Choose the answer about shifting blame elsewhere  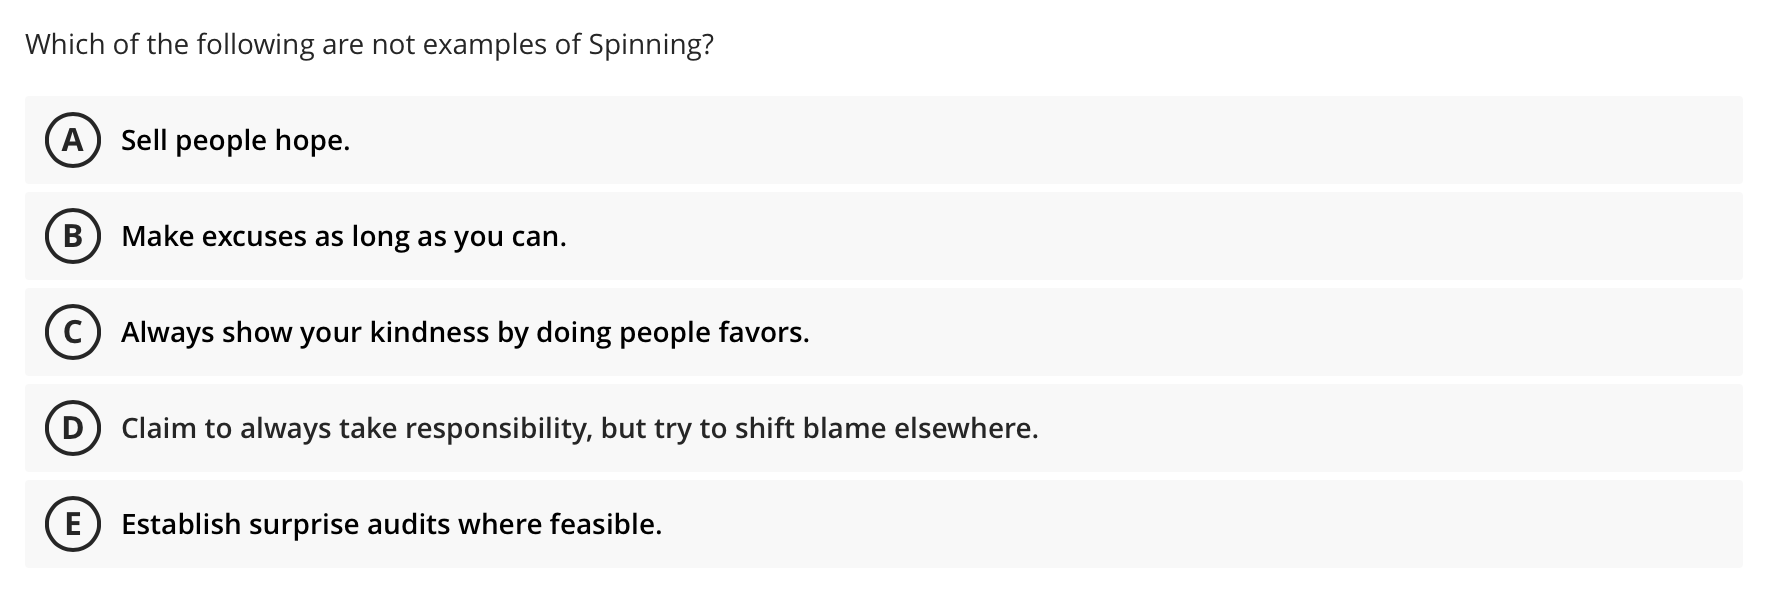coord(579,428)
